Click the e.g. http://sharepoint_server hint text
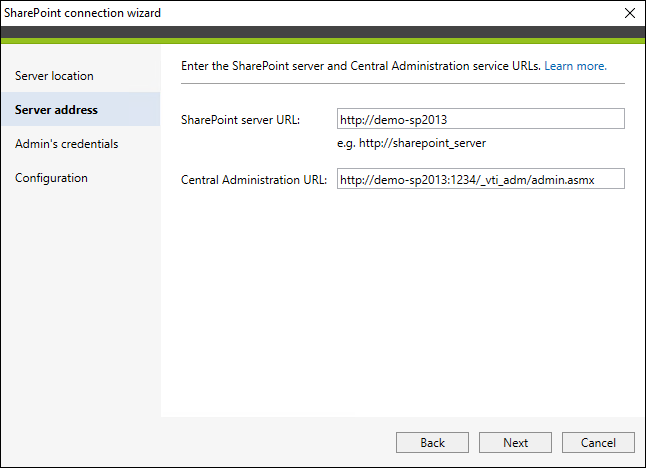This screenshot has height=468, width=646. pos(411,143)
